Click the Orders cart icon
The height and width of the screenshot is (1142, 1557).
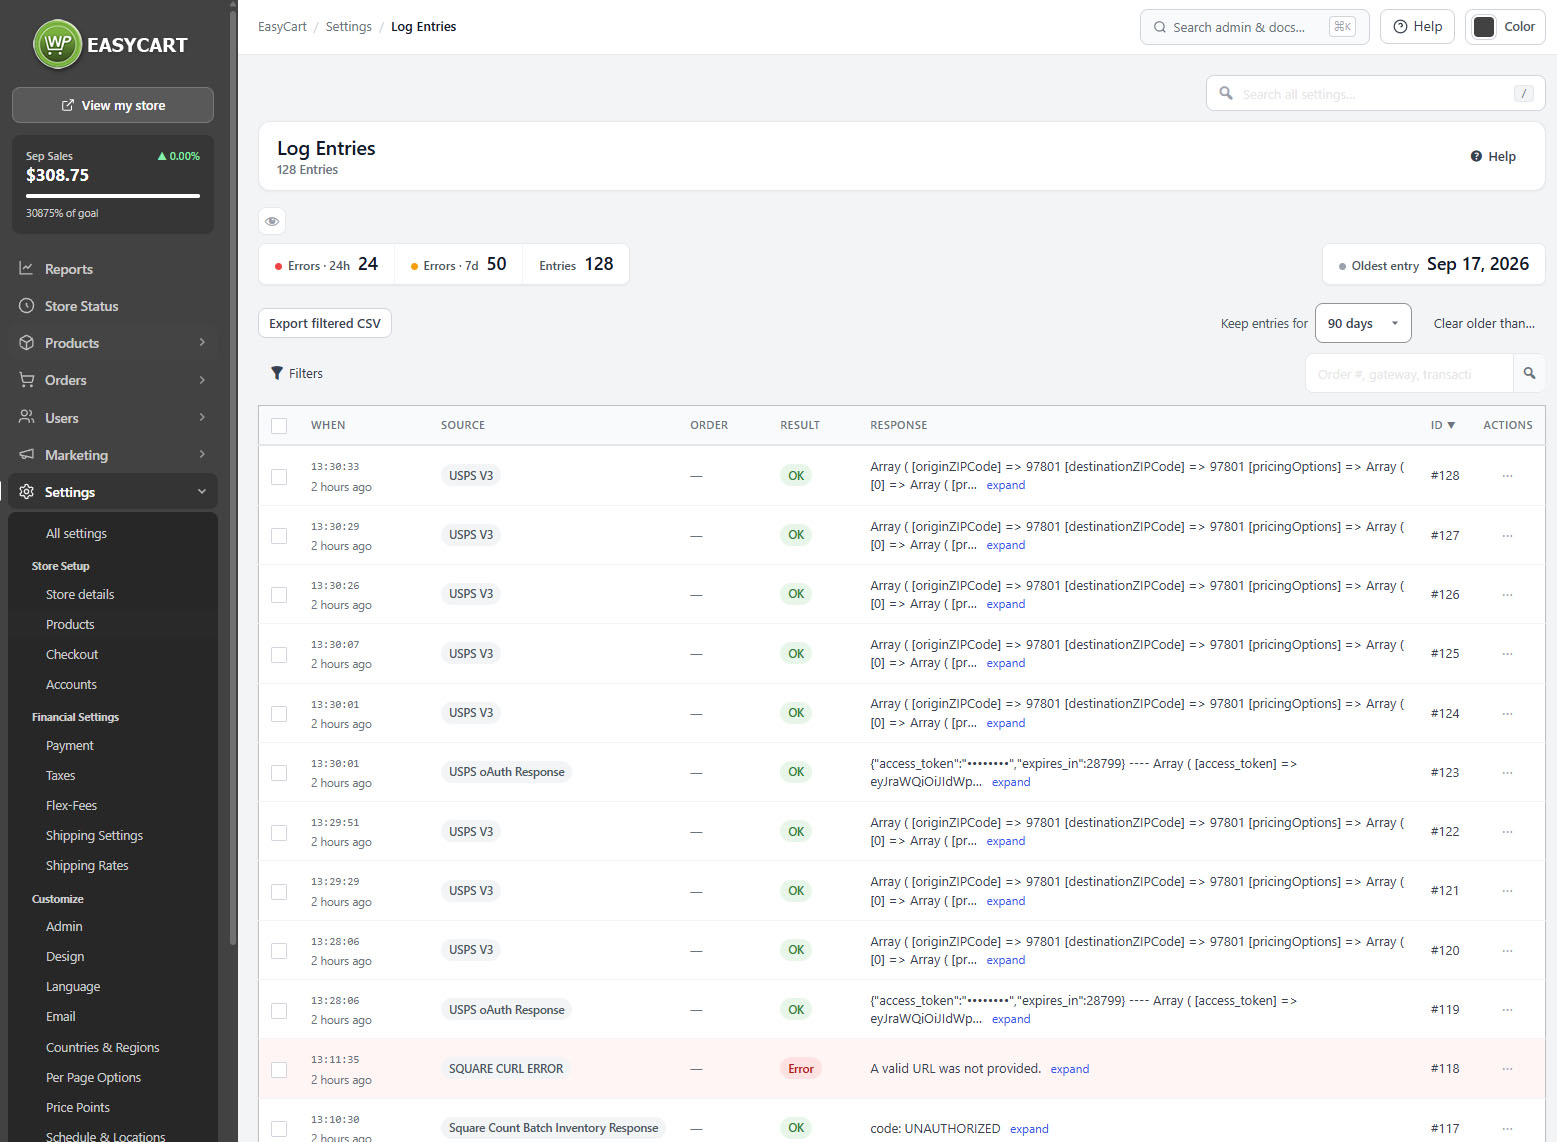coord(27,380)
